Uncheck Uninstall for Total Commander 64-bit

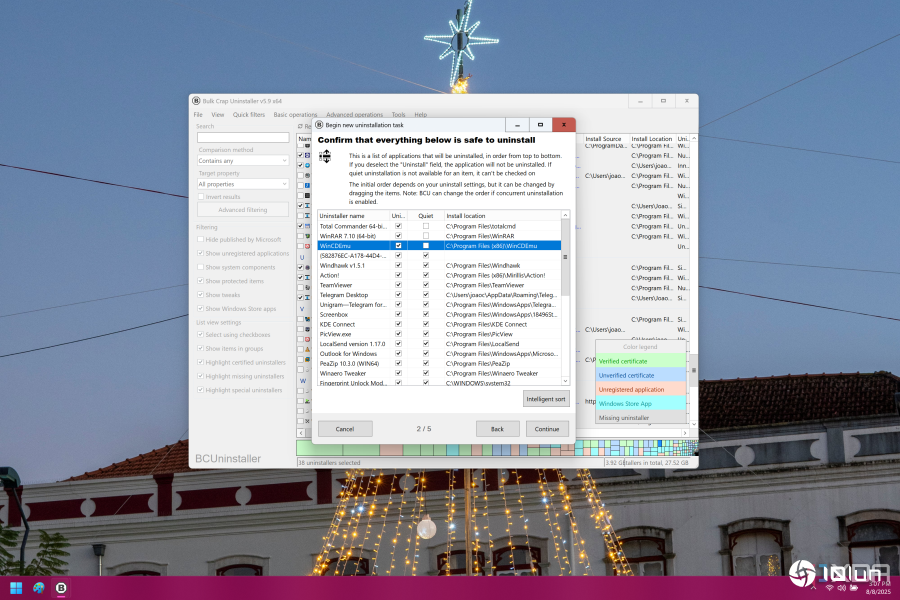pyautogui.click(x=399, y=227)
